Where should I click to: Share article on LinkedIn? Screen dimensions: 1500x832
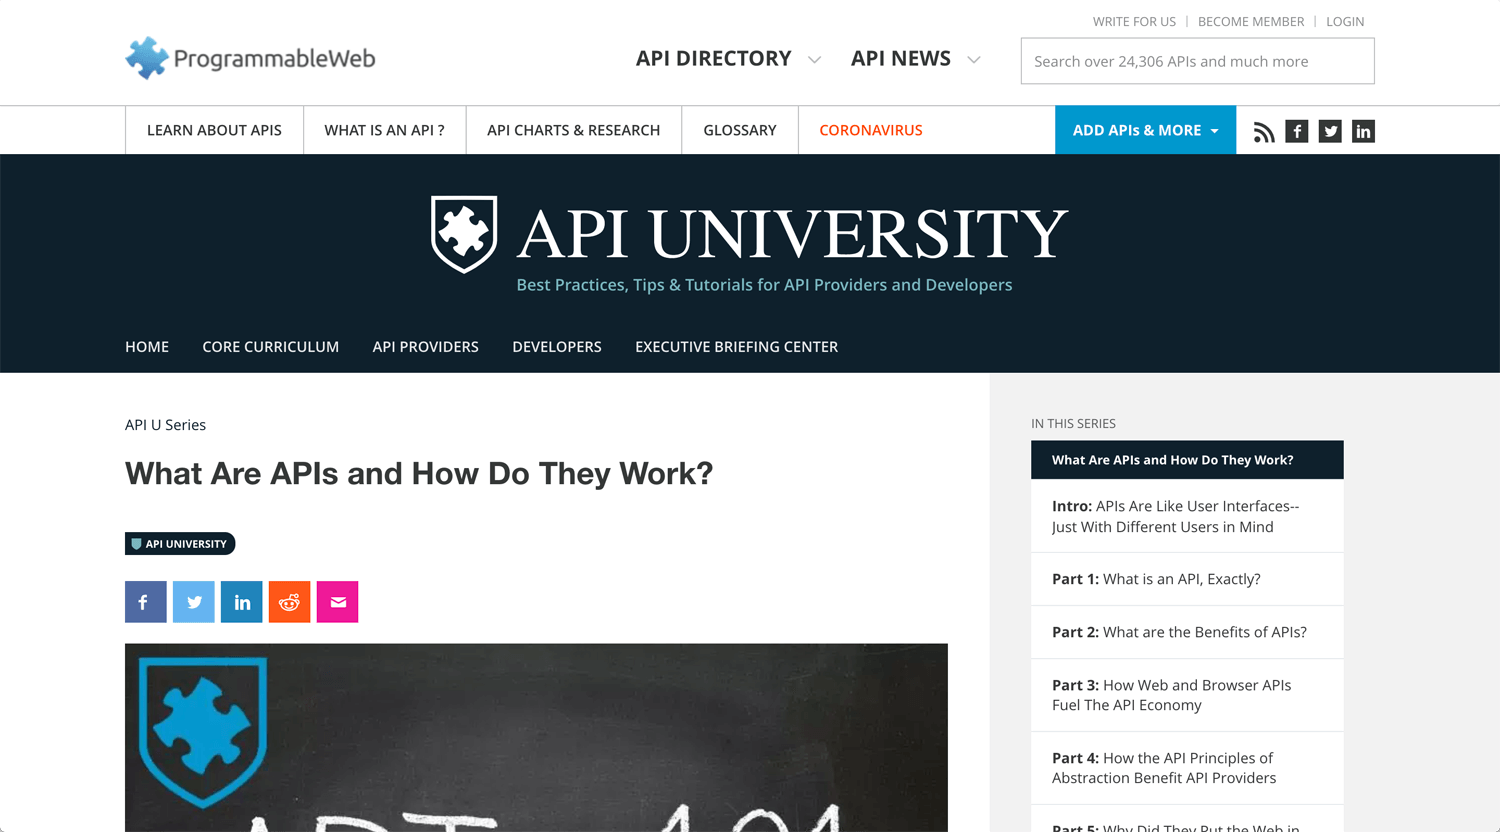[242, 602]
